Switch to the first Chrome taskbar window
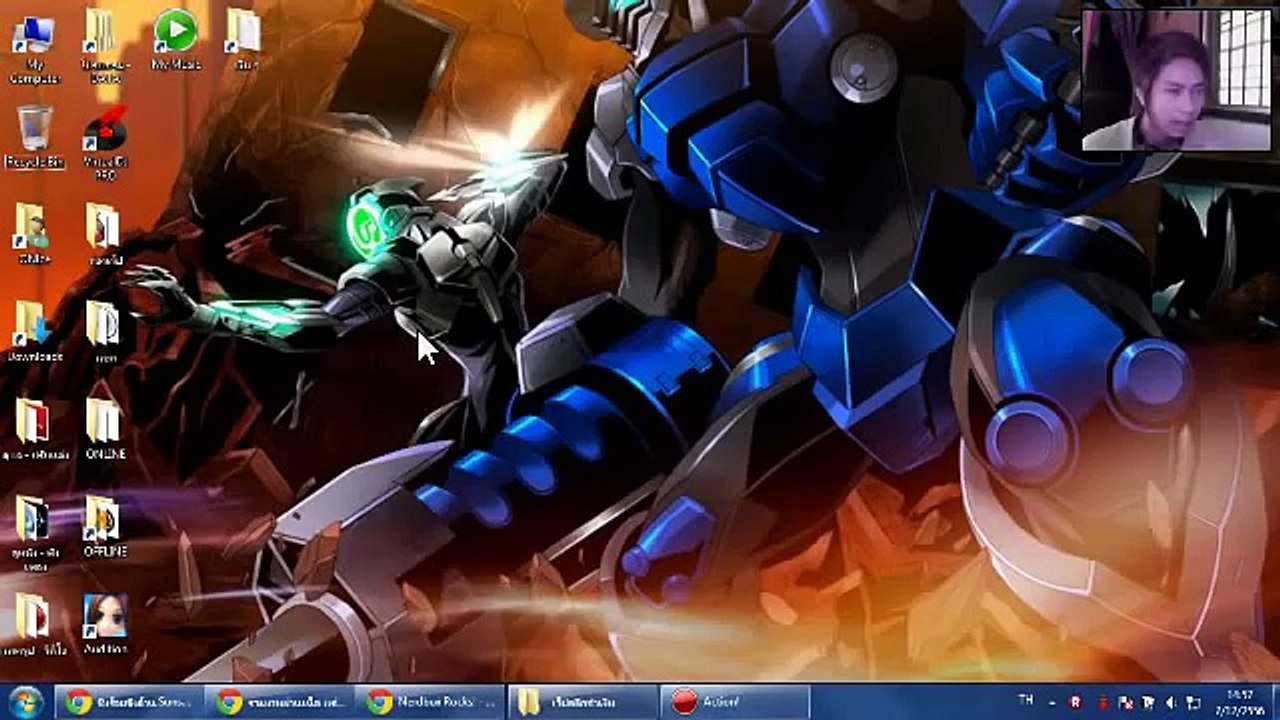 [129, 702]
